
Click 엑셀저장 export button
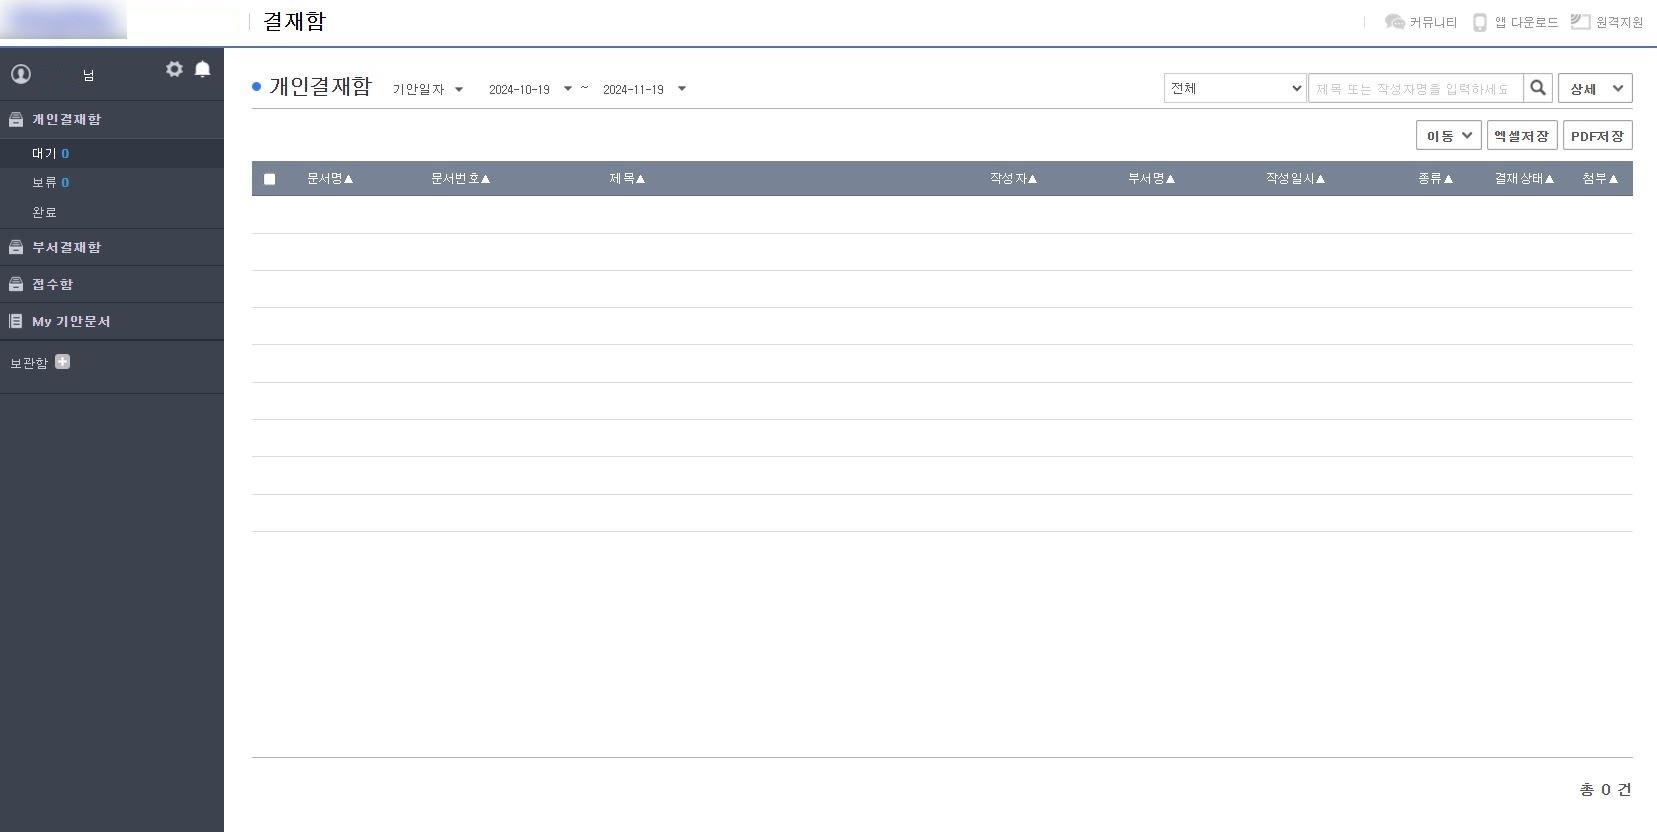[x=1522, y=135]
